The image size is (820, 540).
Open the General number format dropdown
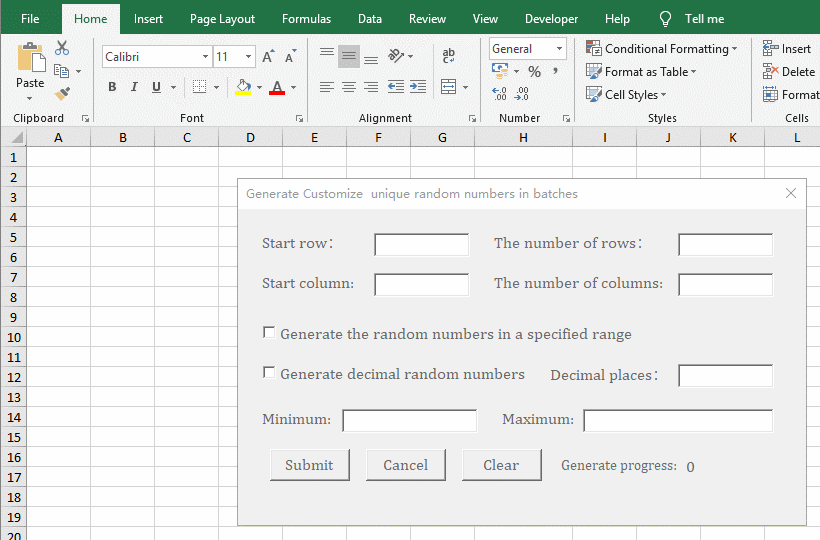point(559,49)
